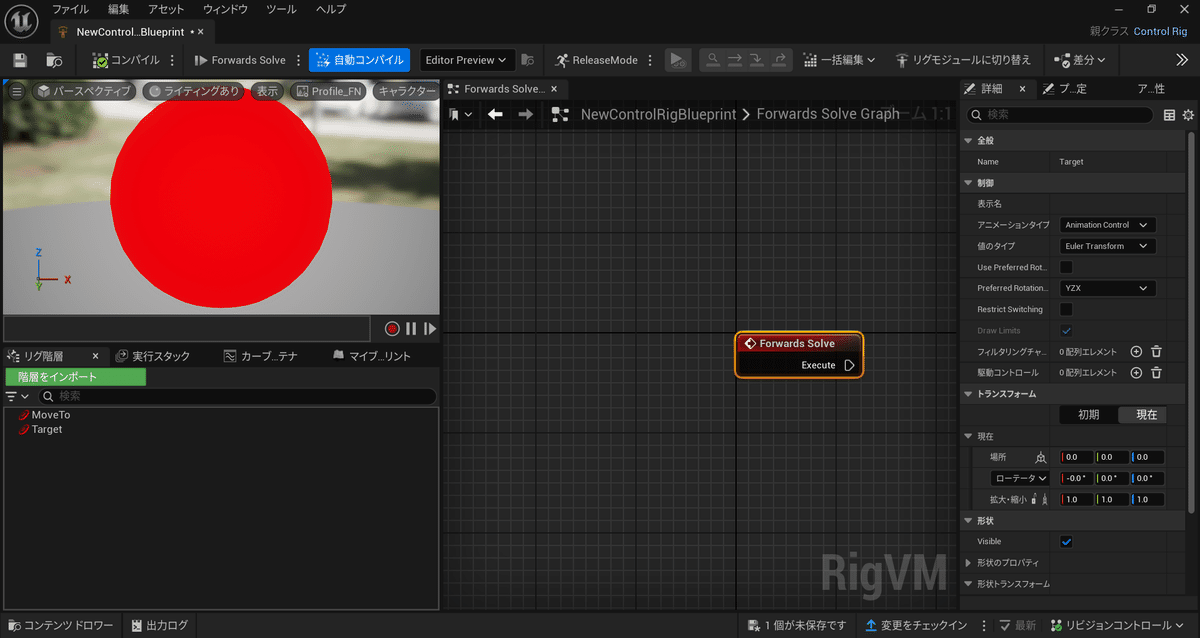Click the パースペクティブ viewport mode button

[x=84, y=91]
